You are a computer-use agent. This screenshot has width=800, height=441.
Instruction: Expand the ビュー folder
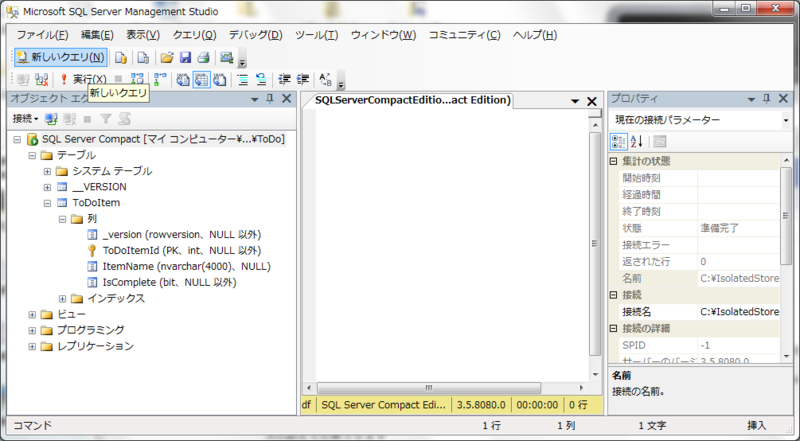(32, 314)
